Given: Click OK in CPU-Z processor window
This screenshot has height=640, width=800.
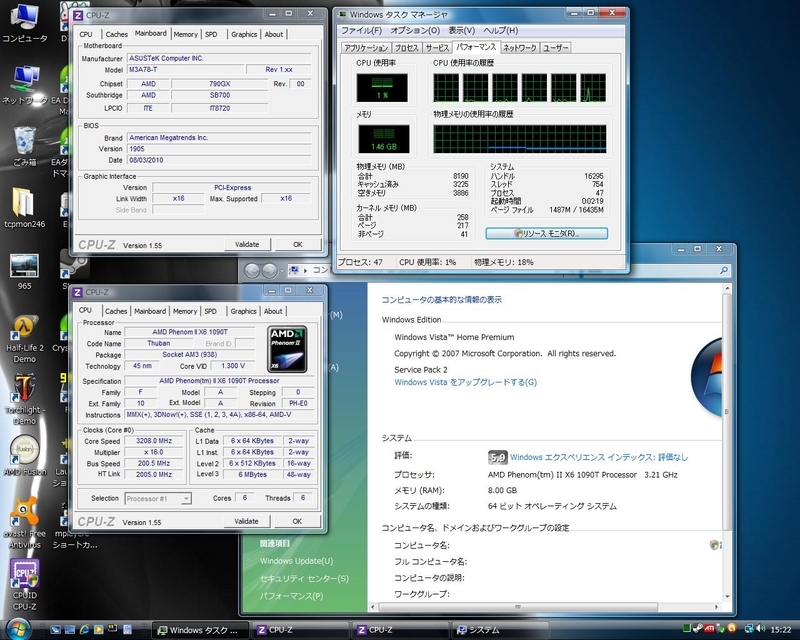Looking at the screenshot, I should tap(297, 522).
